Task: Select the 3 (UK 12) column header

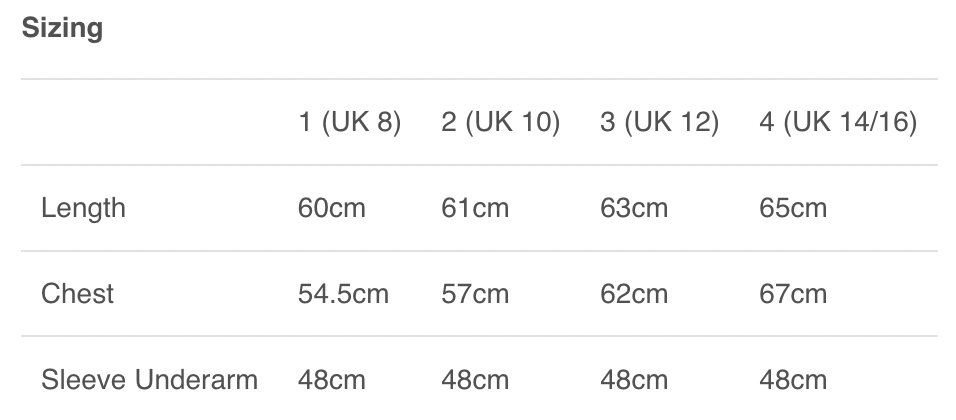Action: point(659,123)
